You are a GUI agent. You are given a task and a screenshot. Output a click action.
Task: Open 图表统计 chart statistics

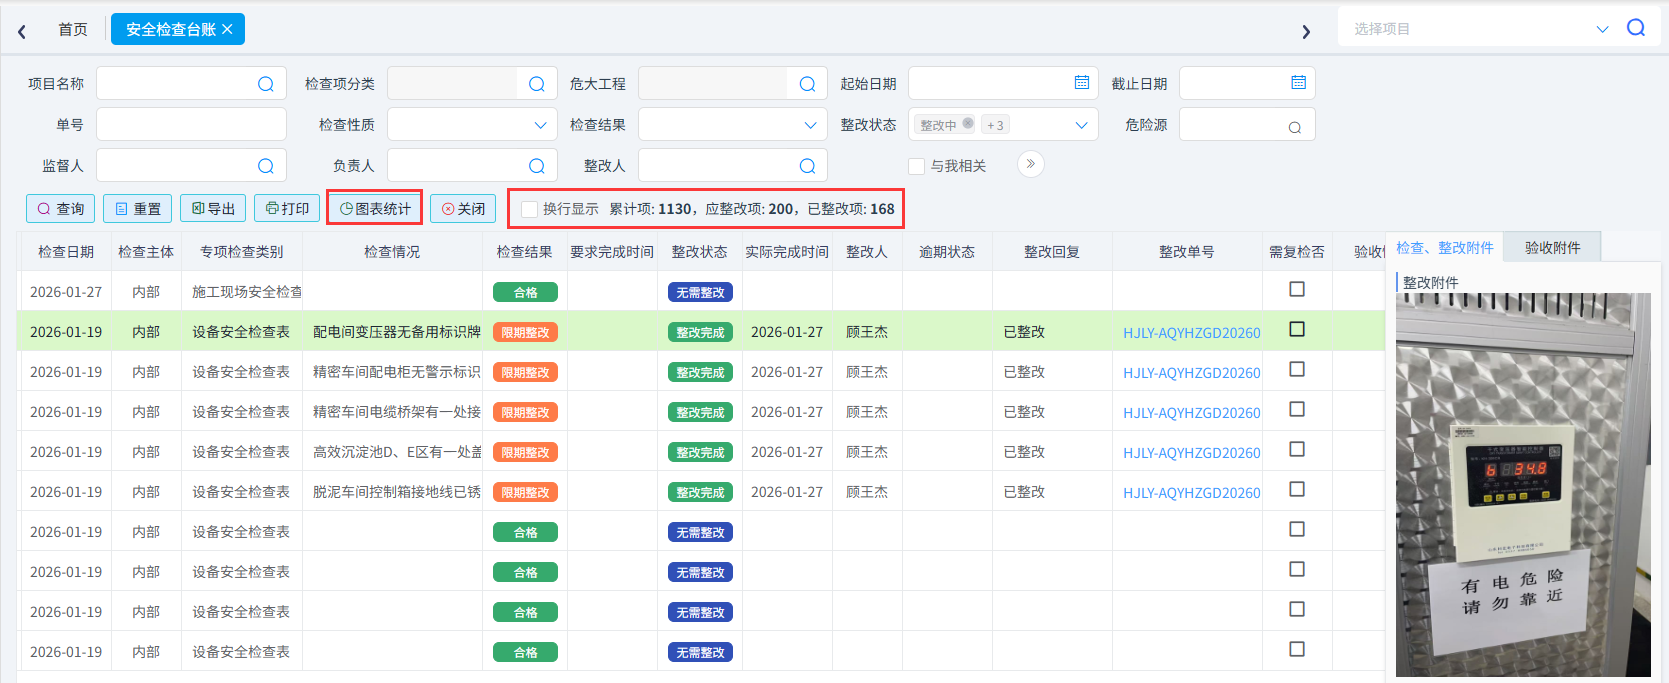pyautogui.click(x=375, y=208)
